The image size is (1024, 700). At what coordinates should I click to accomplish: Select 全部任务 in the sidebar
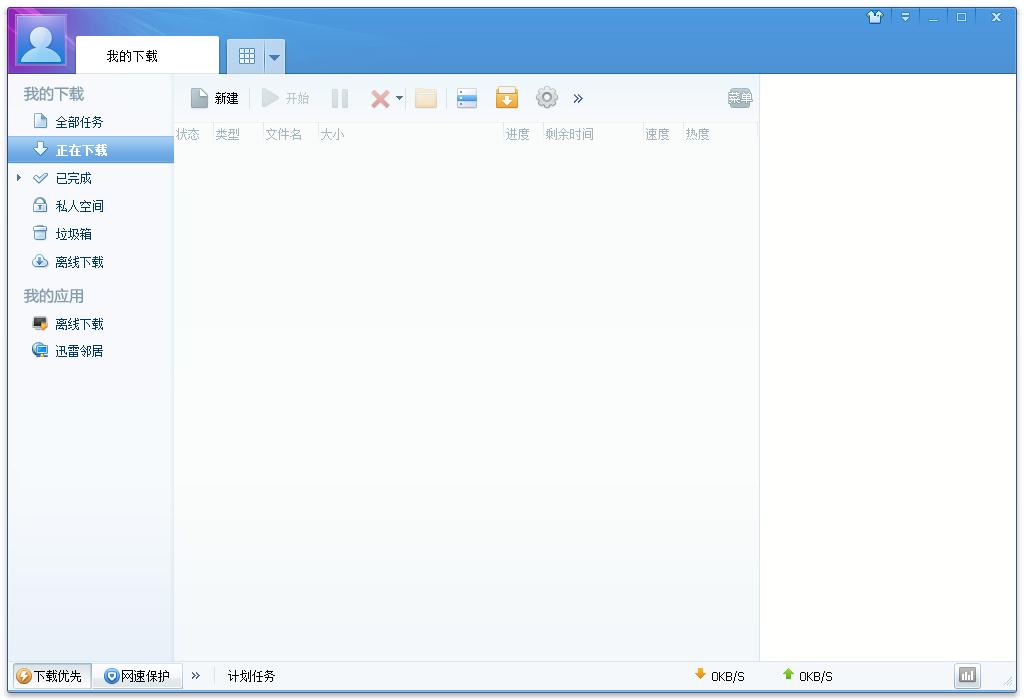(79, 122)
